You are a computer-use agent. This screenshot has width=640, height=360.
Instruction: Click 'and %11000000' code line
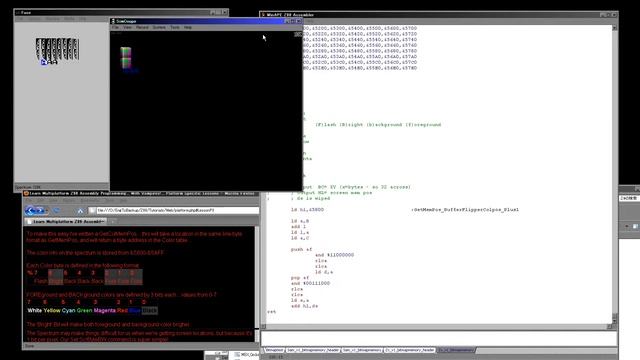(x=335, y=255)
